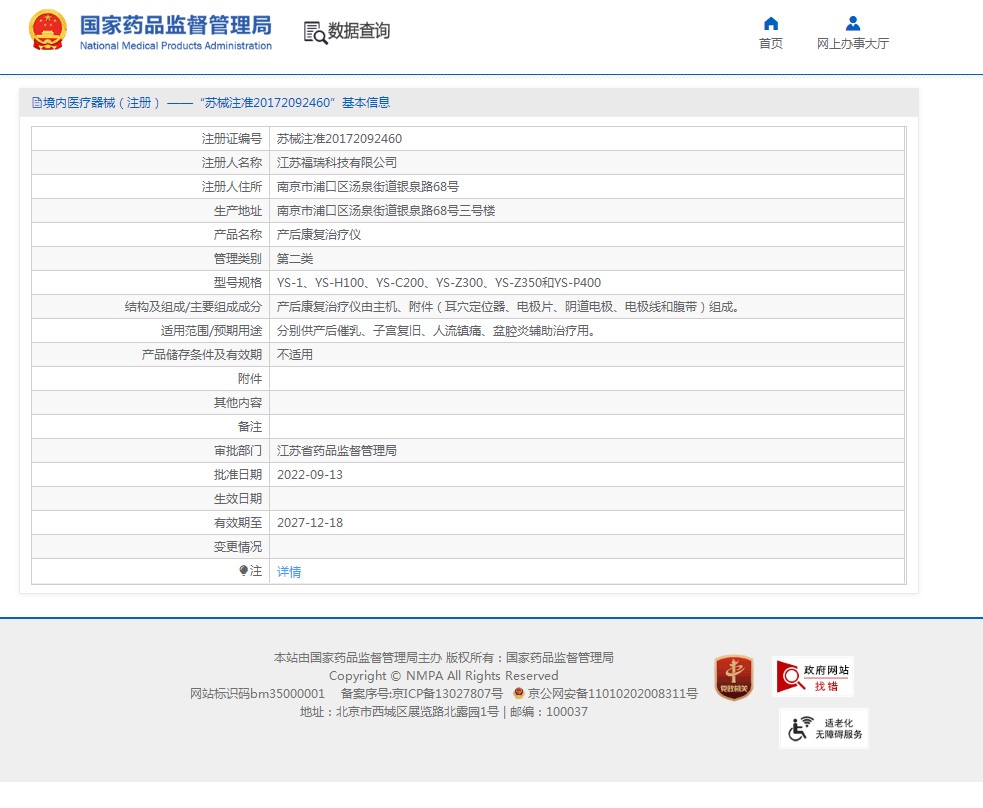Click the document icon before 境内医疗器械

(x=37, y=103)
